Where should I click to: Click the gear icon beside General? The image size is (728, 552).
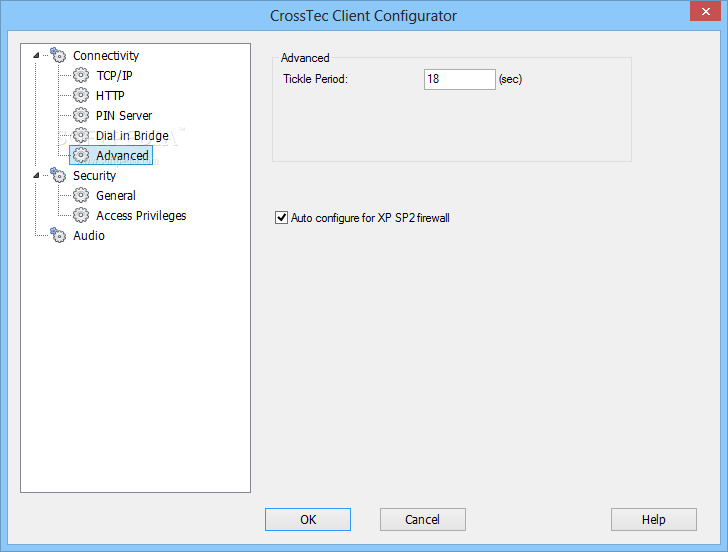click(81, 195)
